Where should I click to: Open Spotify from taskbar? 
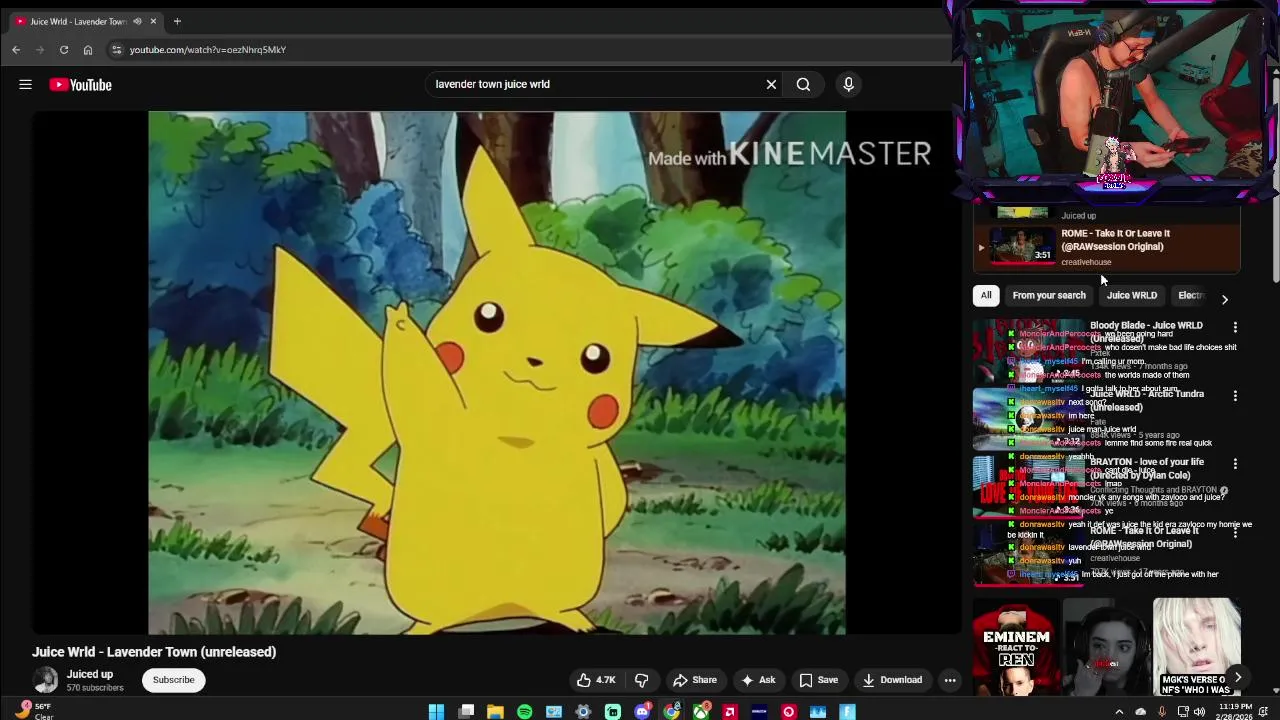[524, 712]
